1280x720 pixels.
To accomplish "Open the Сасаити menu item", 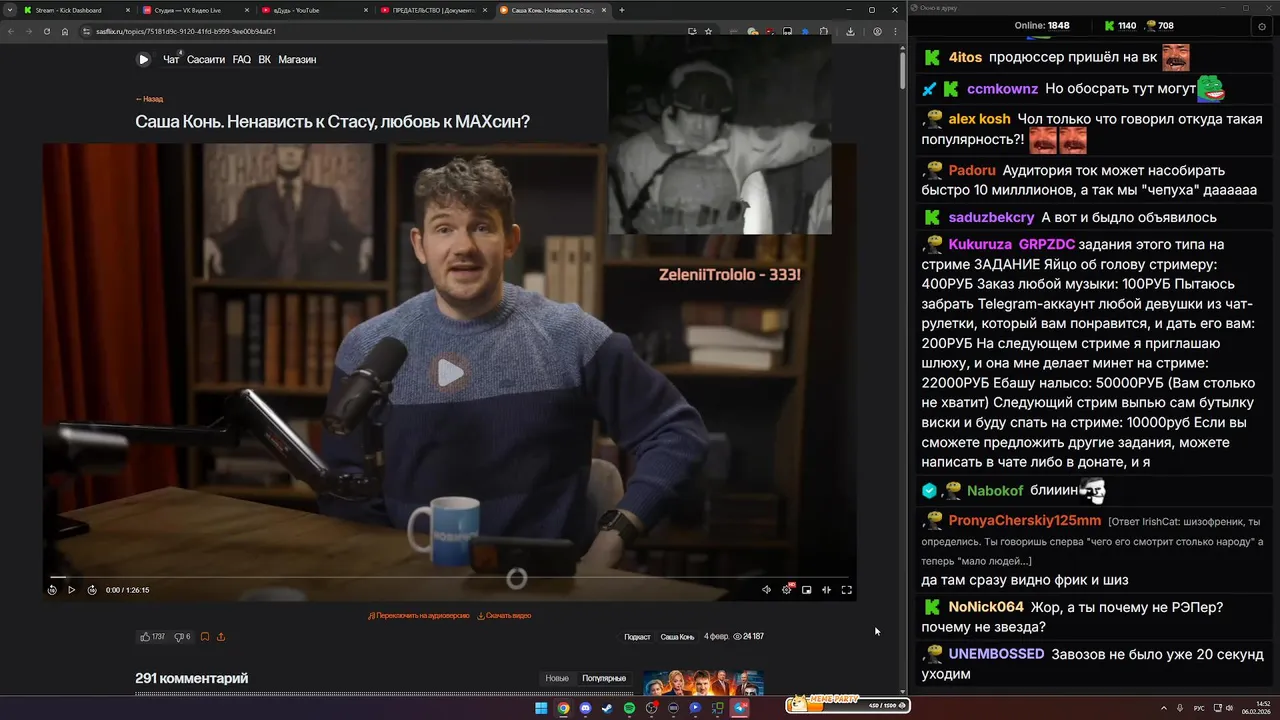I will tap(206, 59).
